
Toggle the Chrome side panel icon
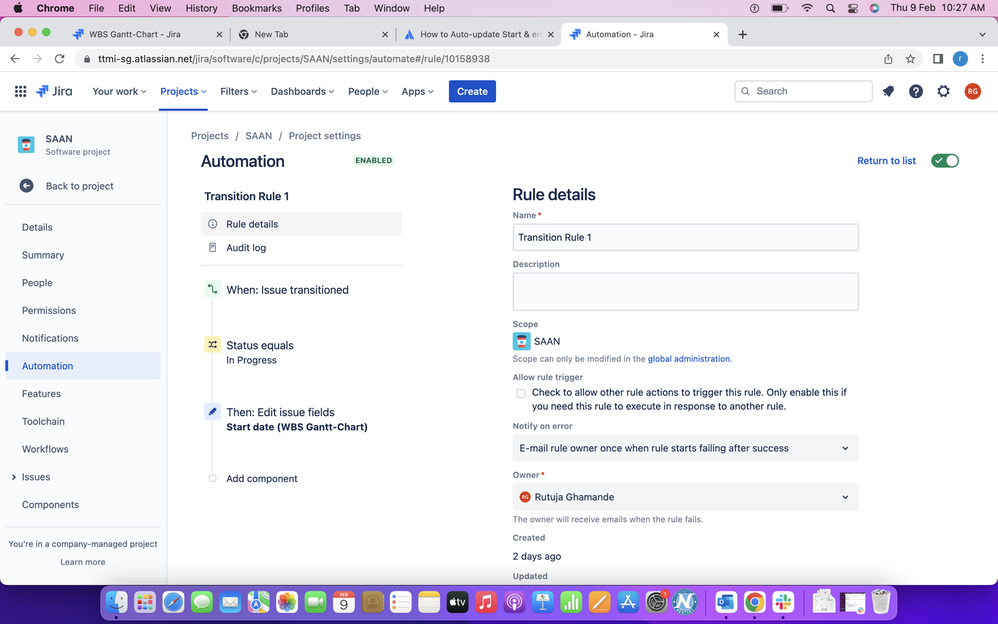(938, 59)
